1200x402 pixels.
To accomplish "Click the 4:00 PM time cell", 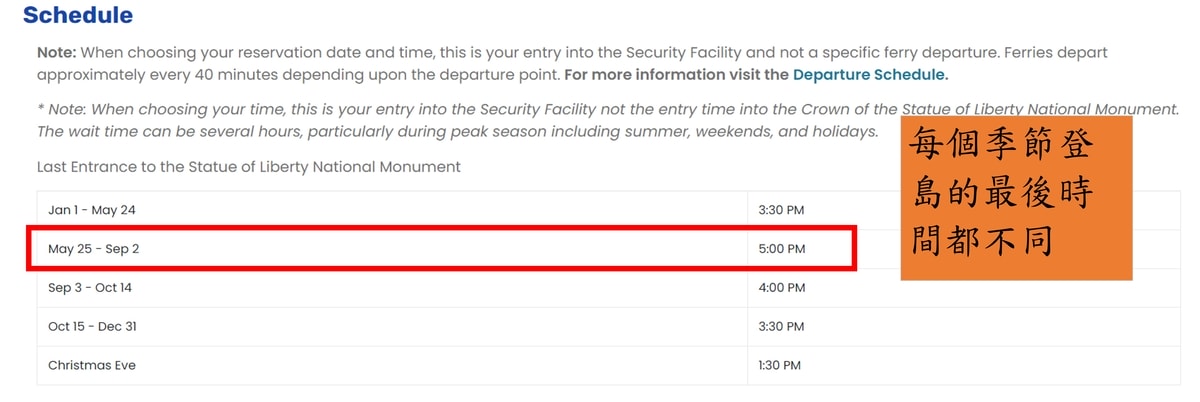I will click(x=782, y=288).
